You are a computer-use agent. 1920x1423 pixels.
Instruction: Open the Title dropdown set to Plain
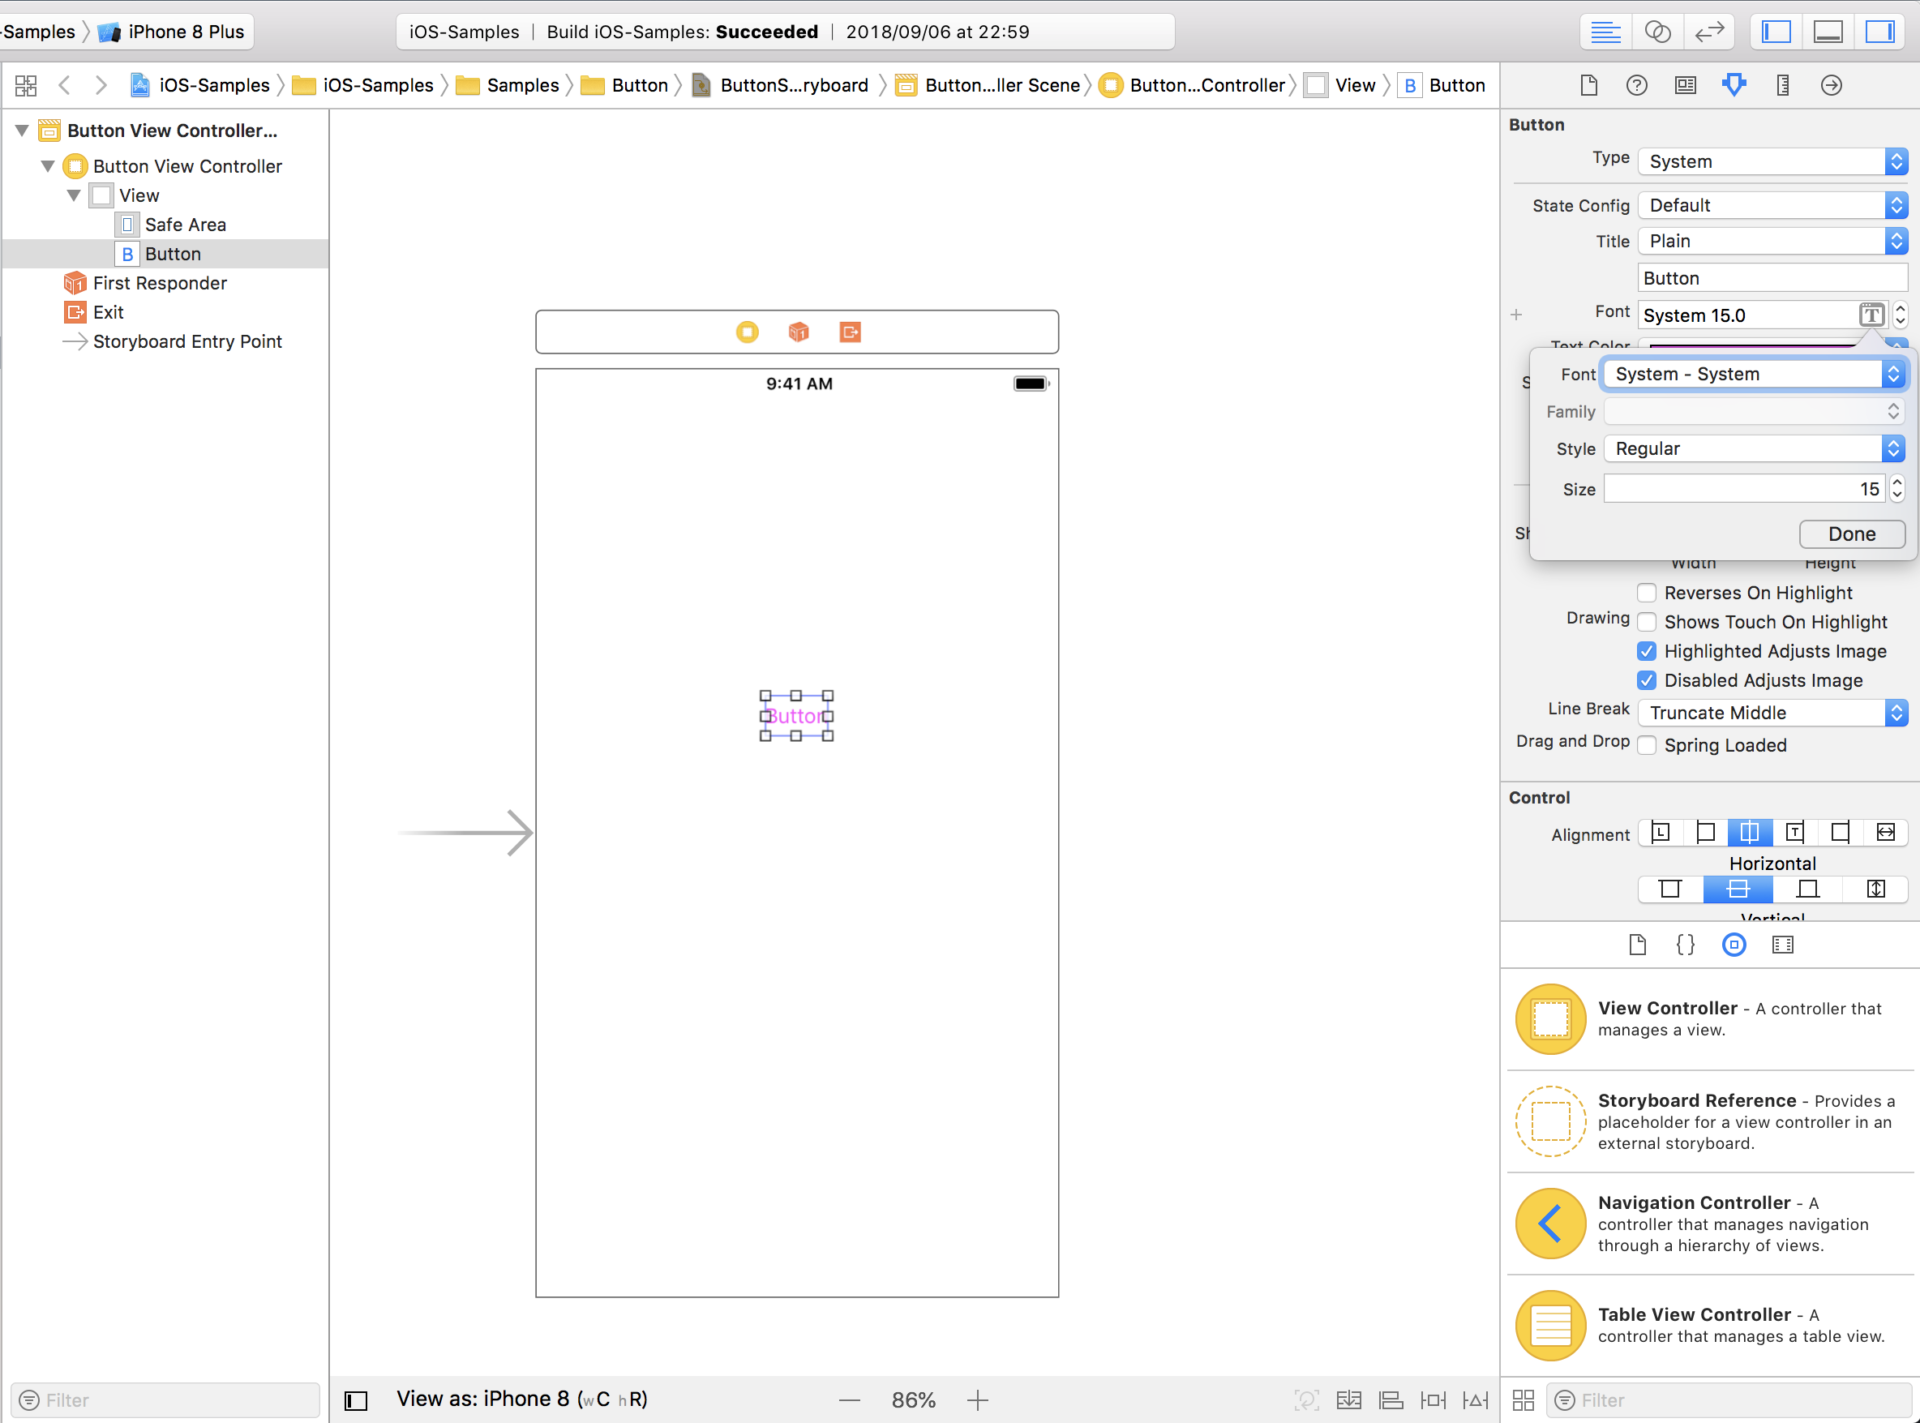tap(1773, 241)
